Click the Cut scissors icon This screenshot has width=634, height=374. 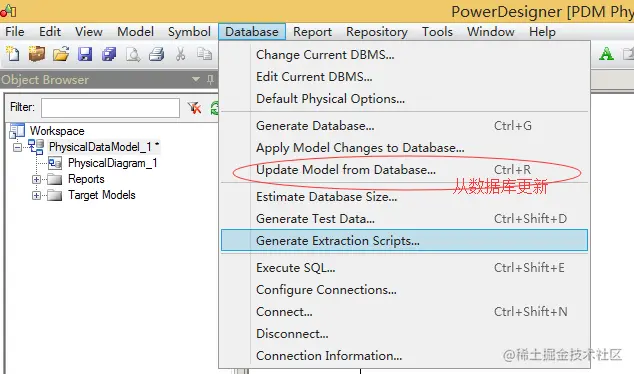[x=180, y=54]
